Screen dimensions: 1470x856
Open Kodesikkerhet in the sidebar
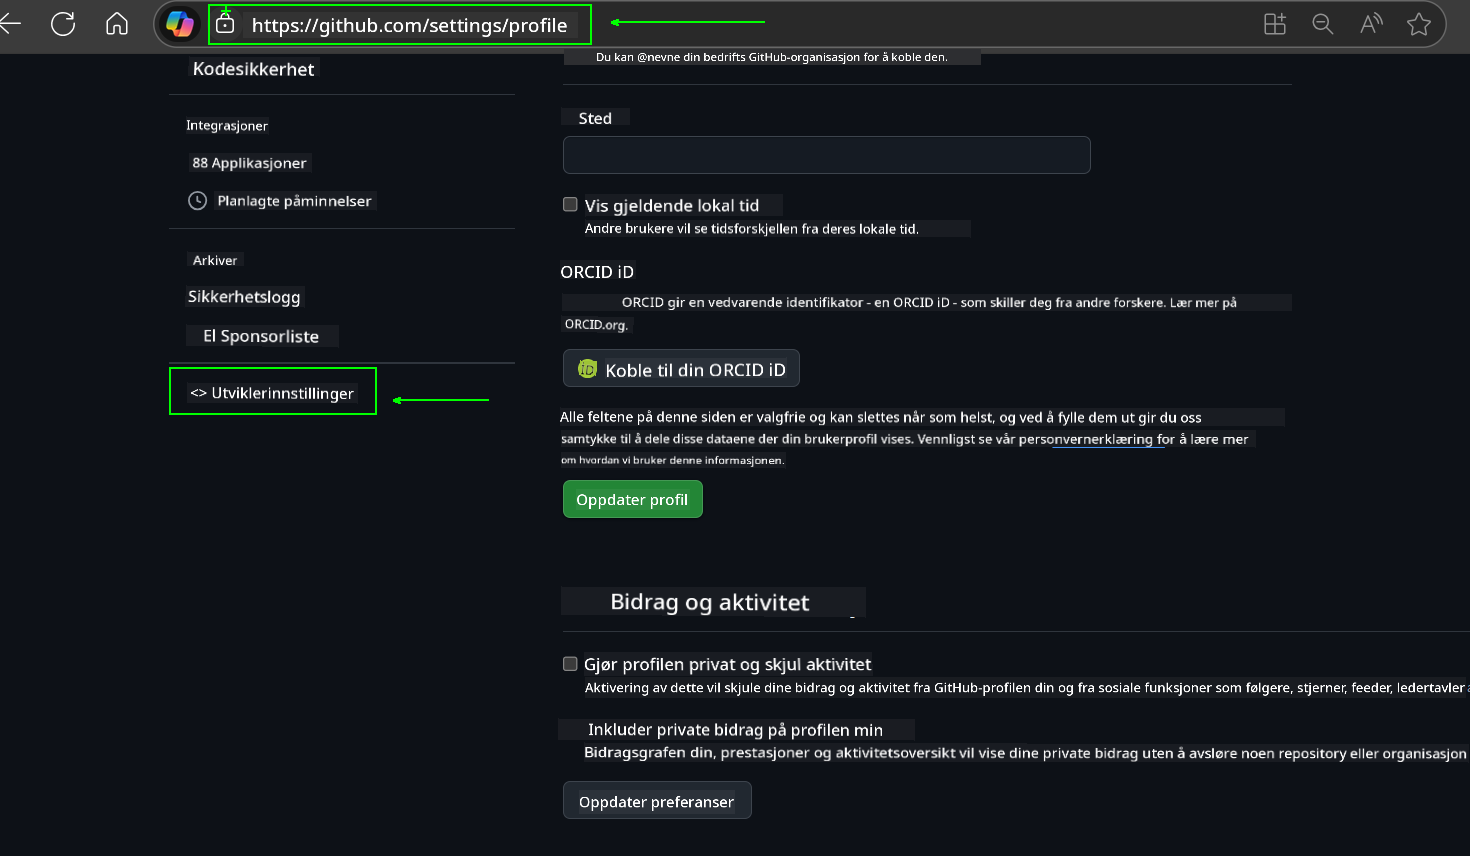tap(254, 69)
